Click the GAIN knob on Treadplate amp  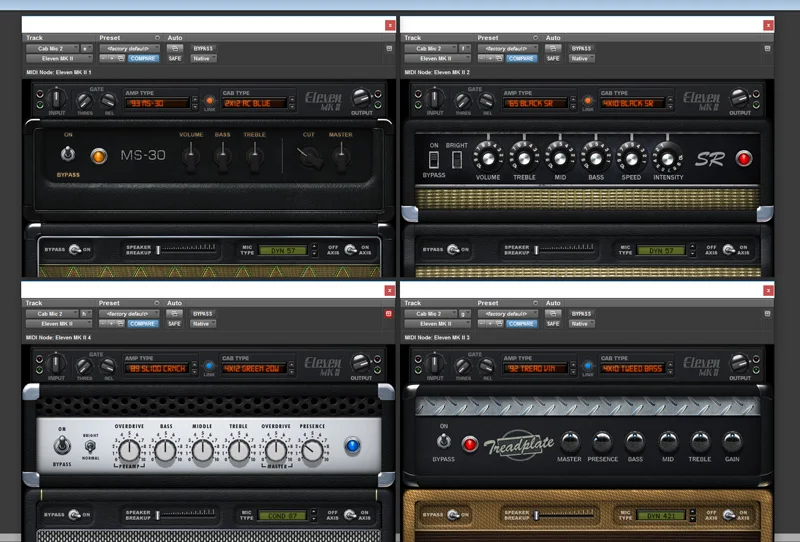[732, 441]
